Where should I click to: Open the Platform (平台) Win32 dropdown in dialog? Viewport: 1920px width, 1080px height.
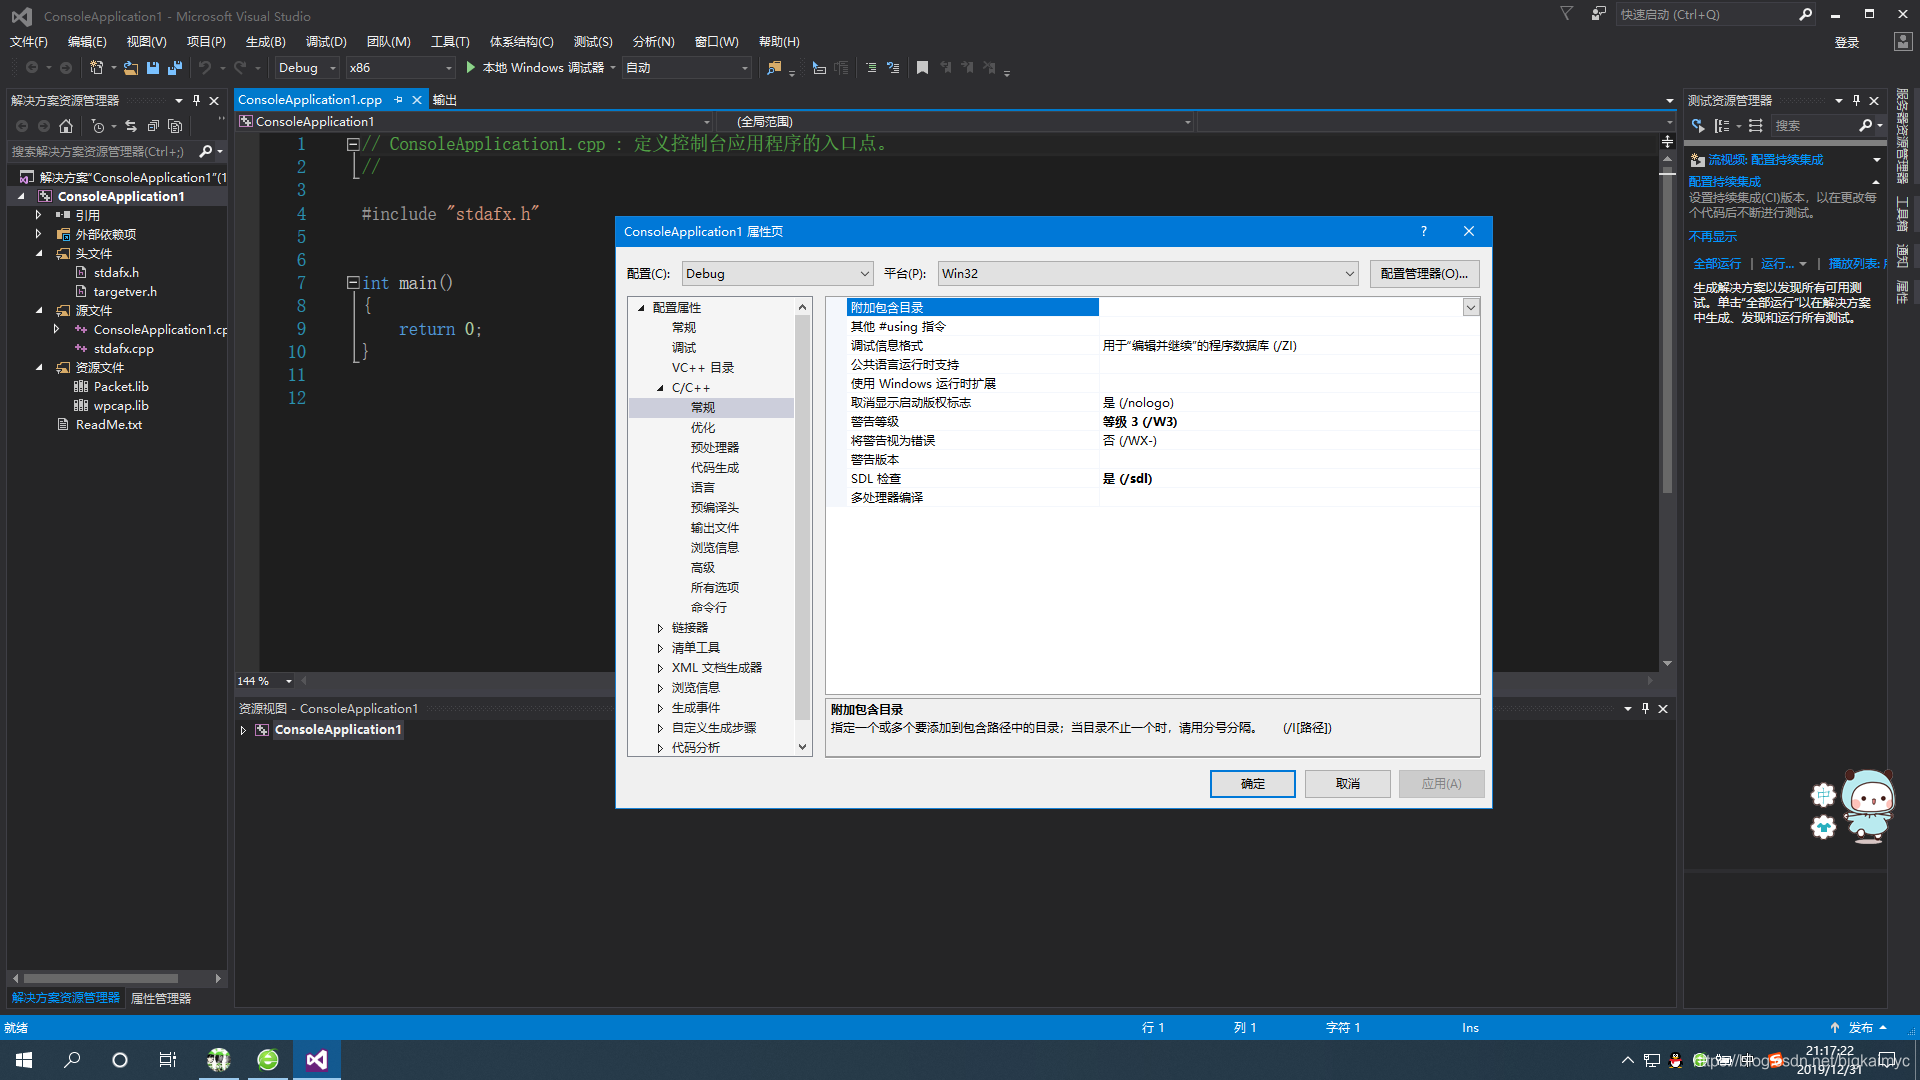1148,274
